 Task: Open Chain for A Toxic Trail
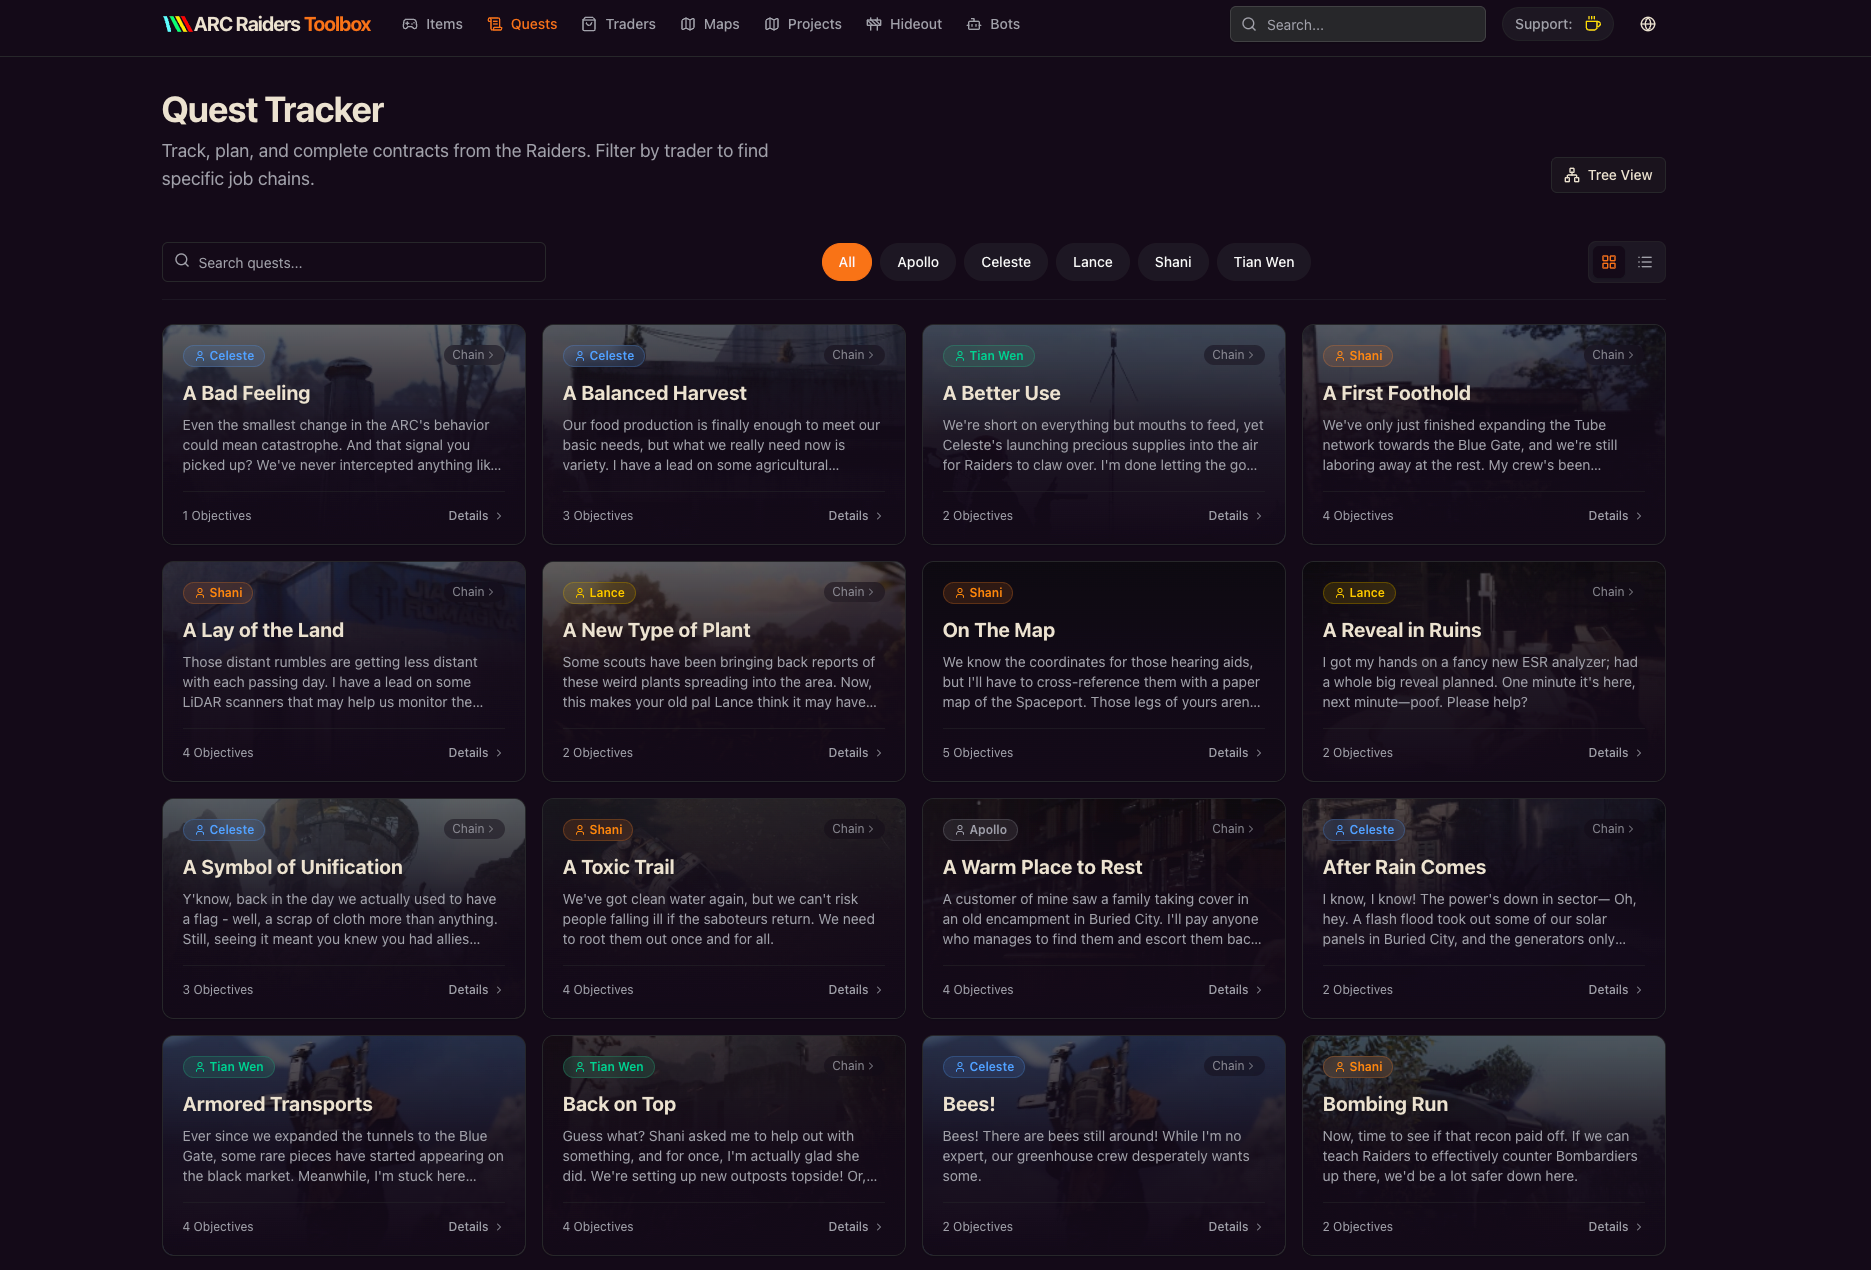(853, 829)
